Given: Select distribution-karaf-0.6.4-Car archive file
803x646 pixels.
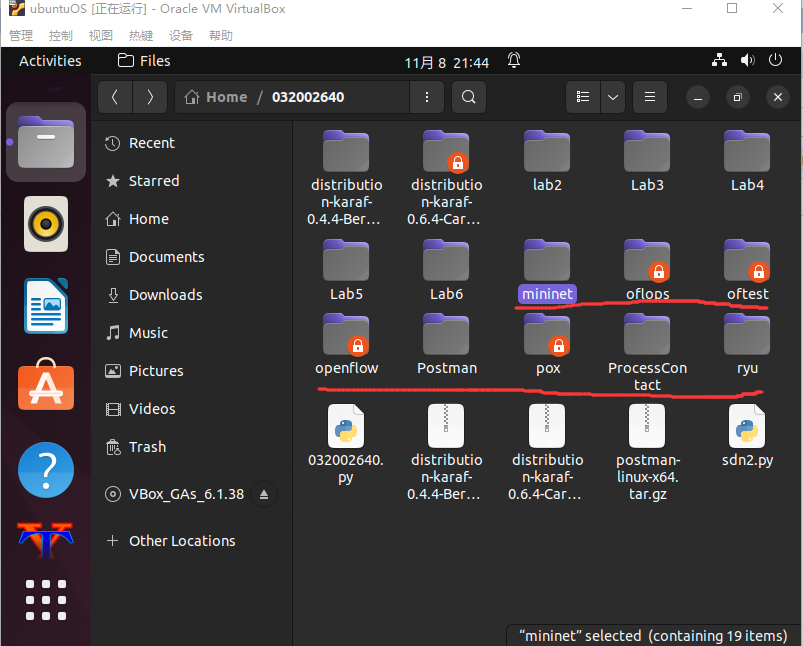Looking at the screenshot, I should (547, 452).
